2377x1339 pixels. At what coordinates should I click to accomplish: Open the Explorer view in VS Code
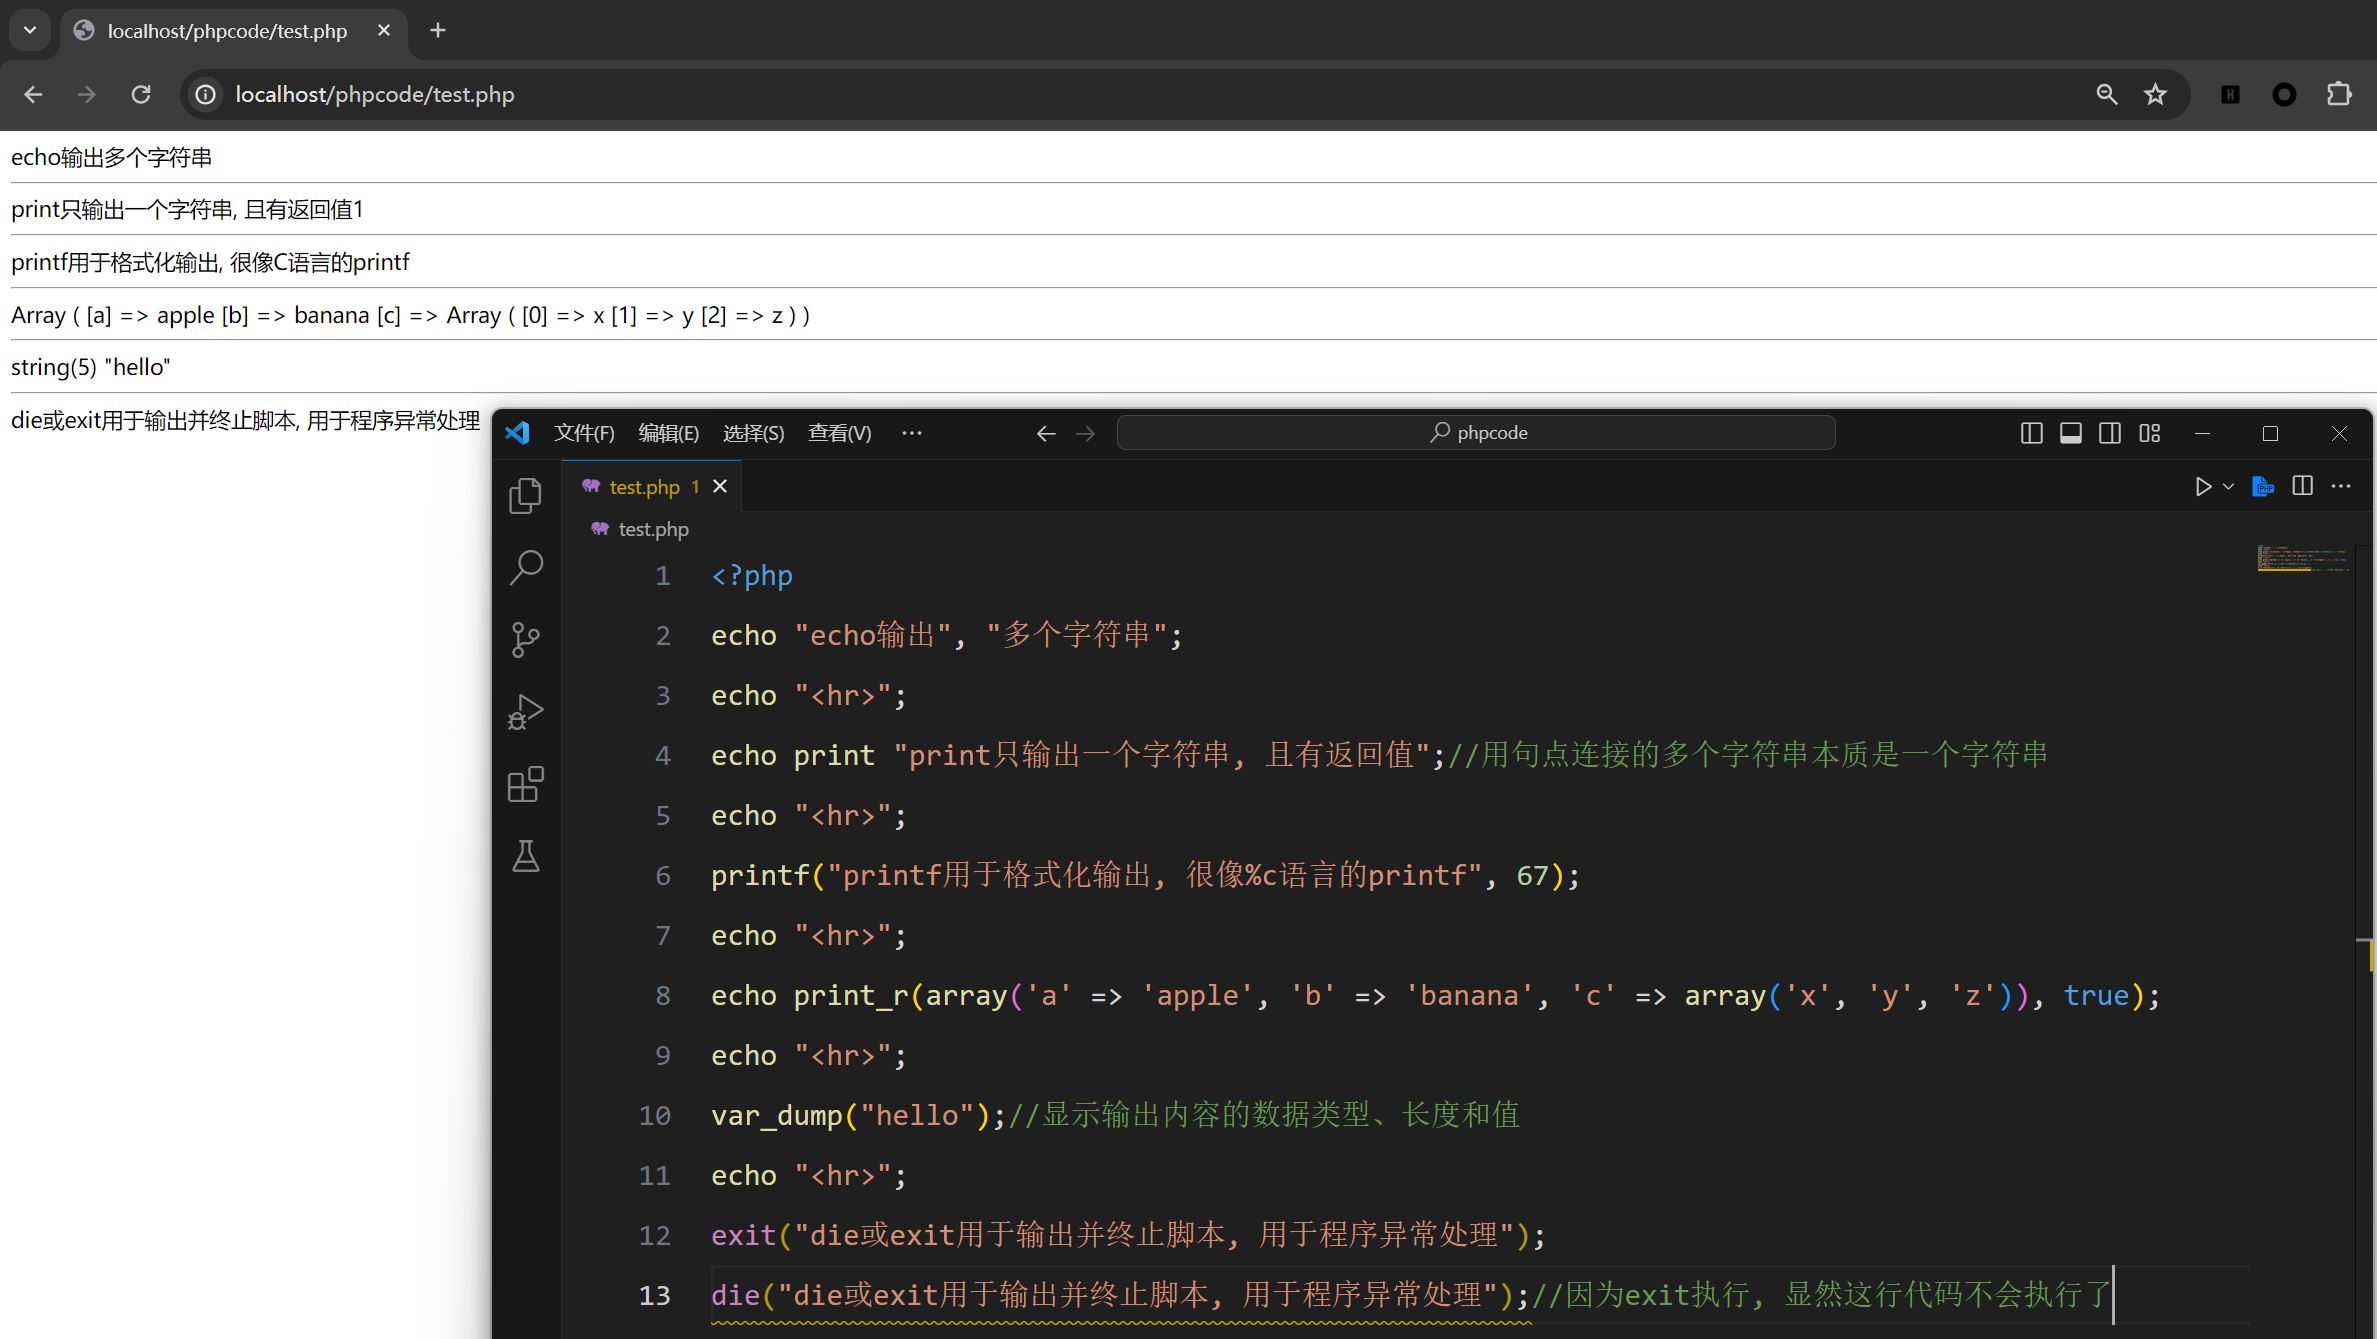525,494
